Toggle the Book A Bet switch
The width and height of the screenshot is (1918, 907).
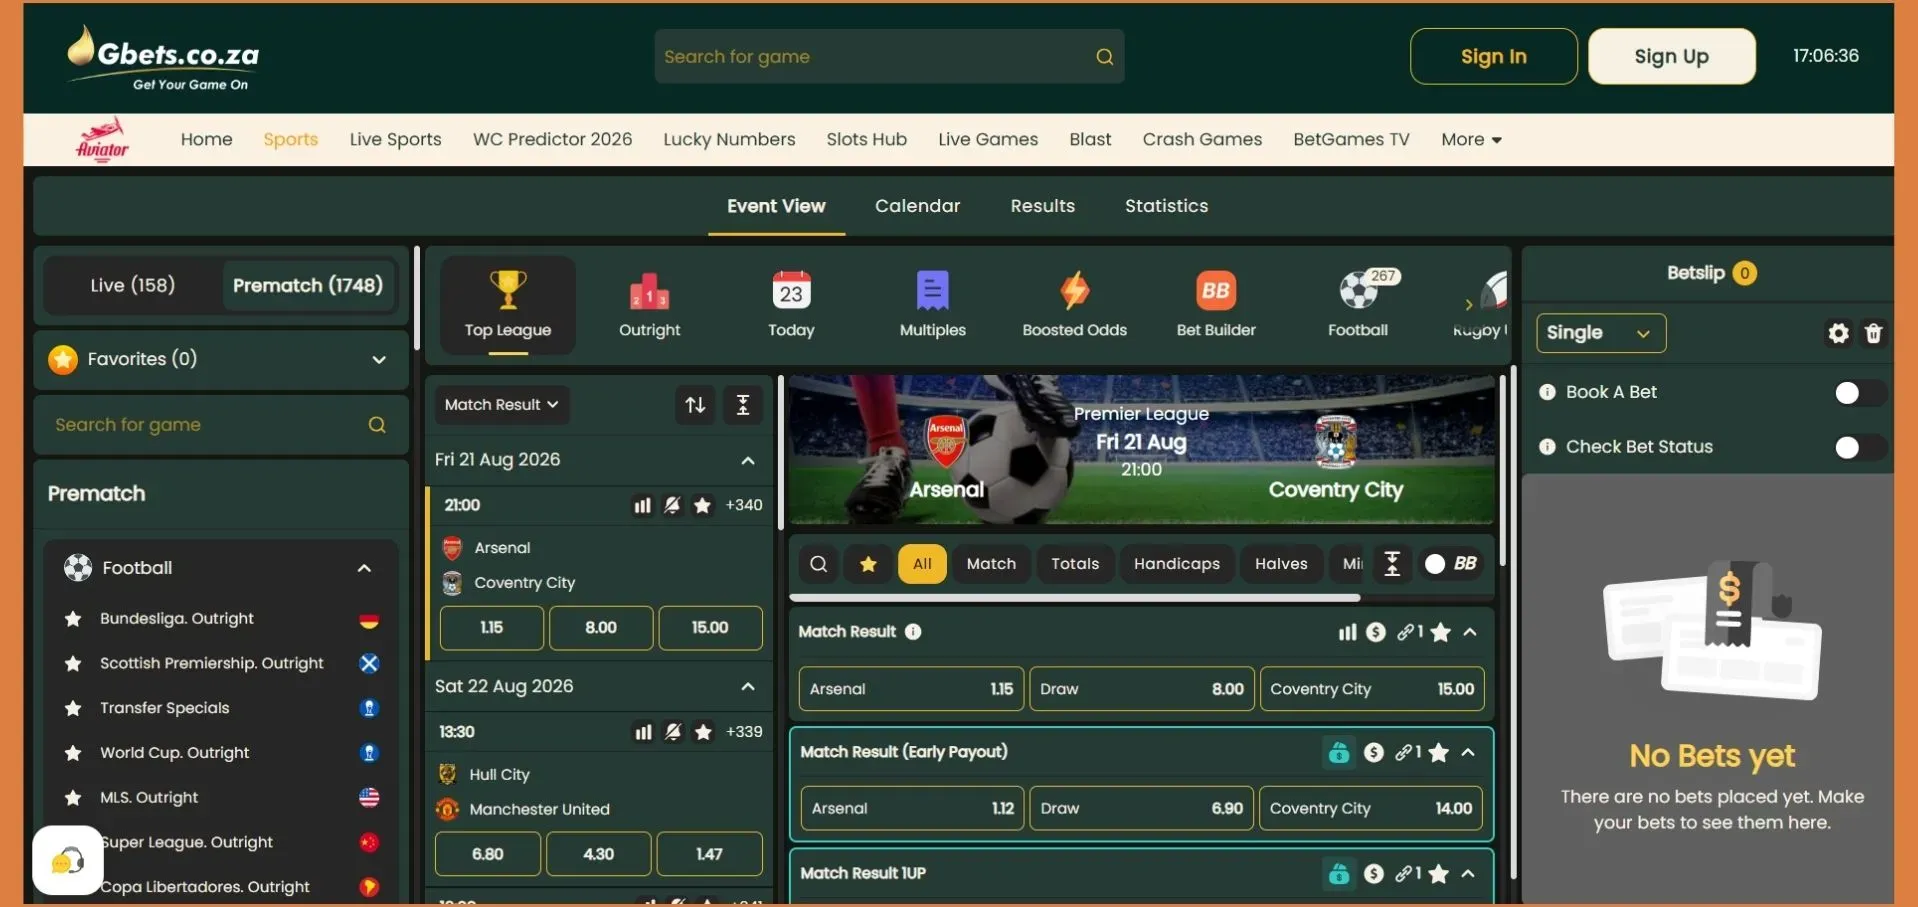[x=1858, y=393]
